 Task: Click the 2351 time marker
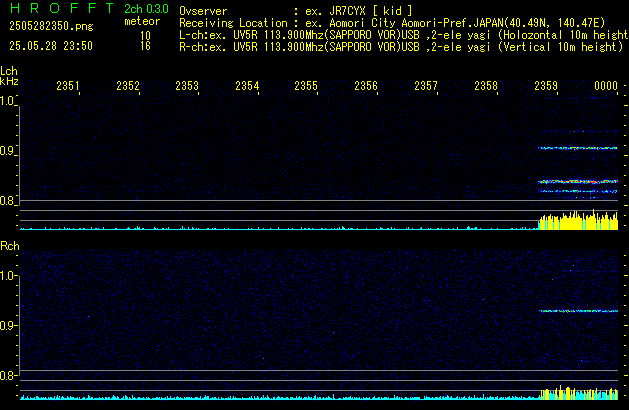point(68,86)
